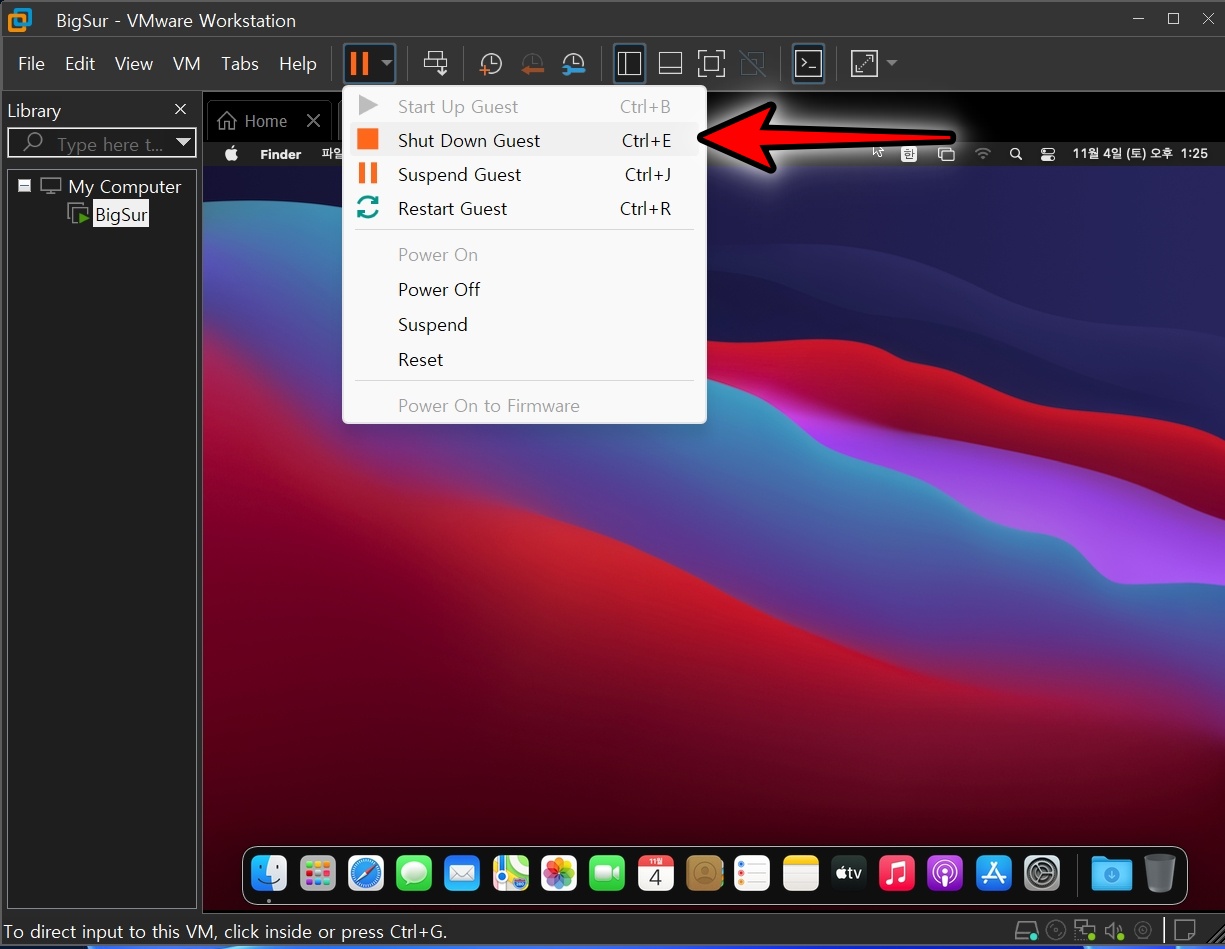Select Suspend below Power Off
1225x949 pixels.
(524, 325)
